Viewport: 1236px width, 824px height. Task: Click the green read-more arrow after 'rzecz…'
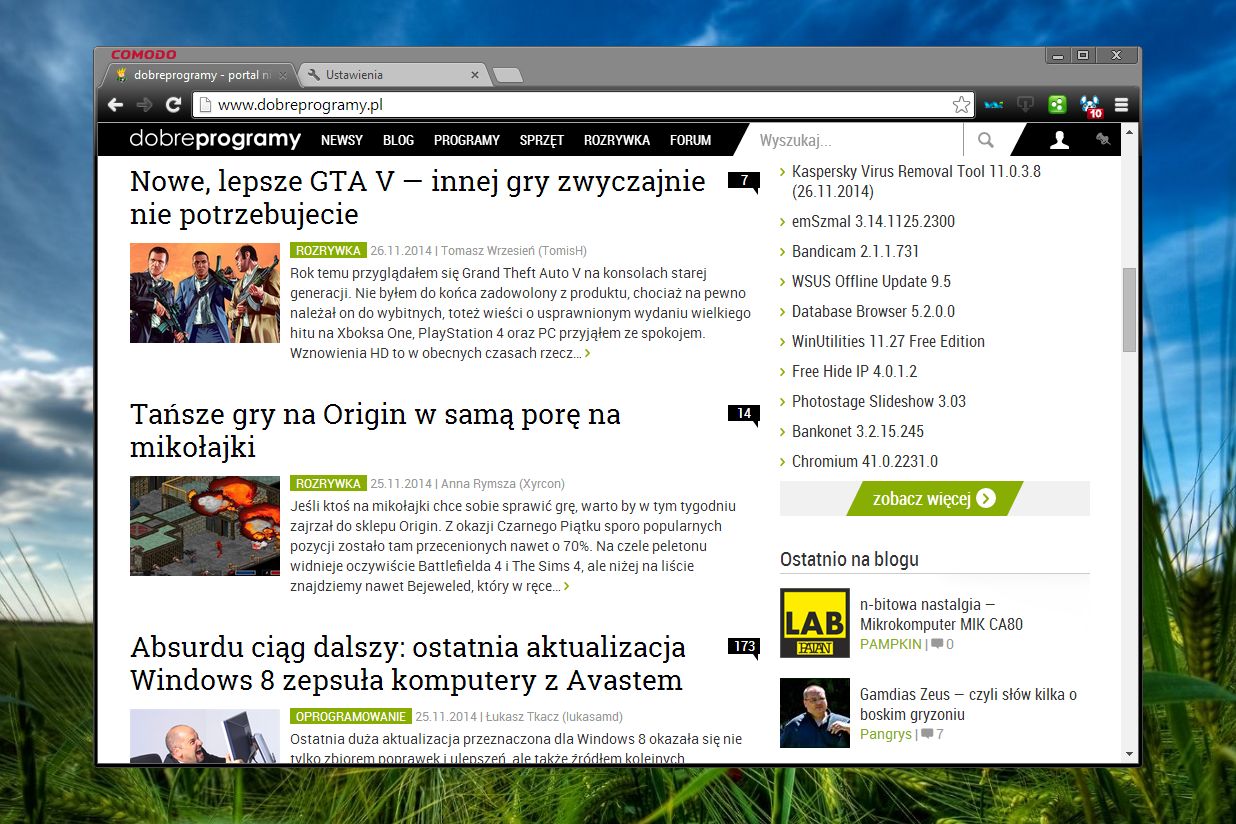(587, 353)
